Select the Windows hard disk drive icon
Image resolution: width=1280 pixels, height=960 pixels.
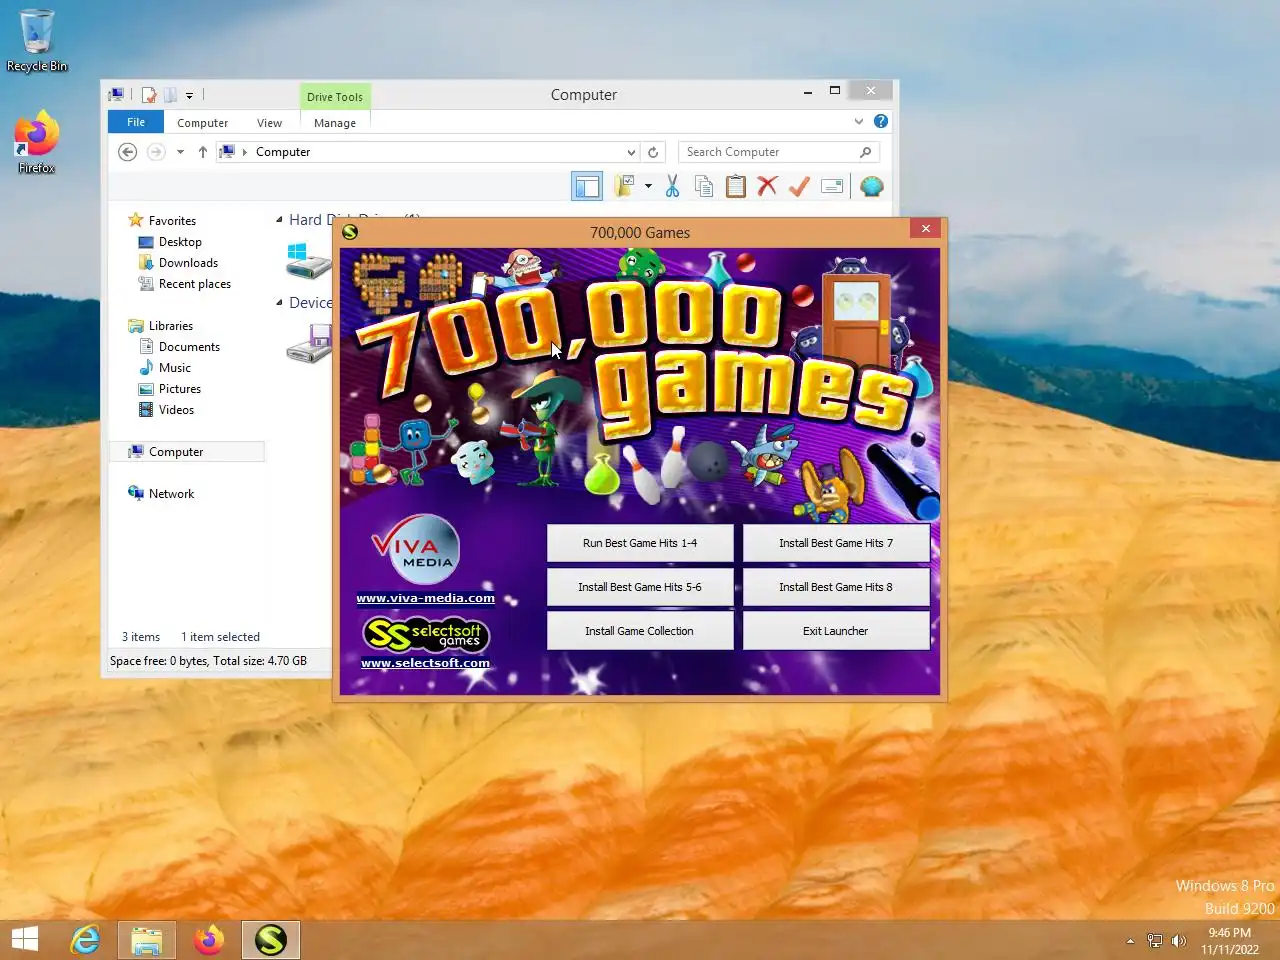[x=308, y=260]
